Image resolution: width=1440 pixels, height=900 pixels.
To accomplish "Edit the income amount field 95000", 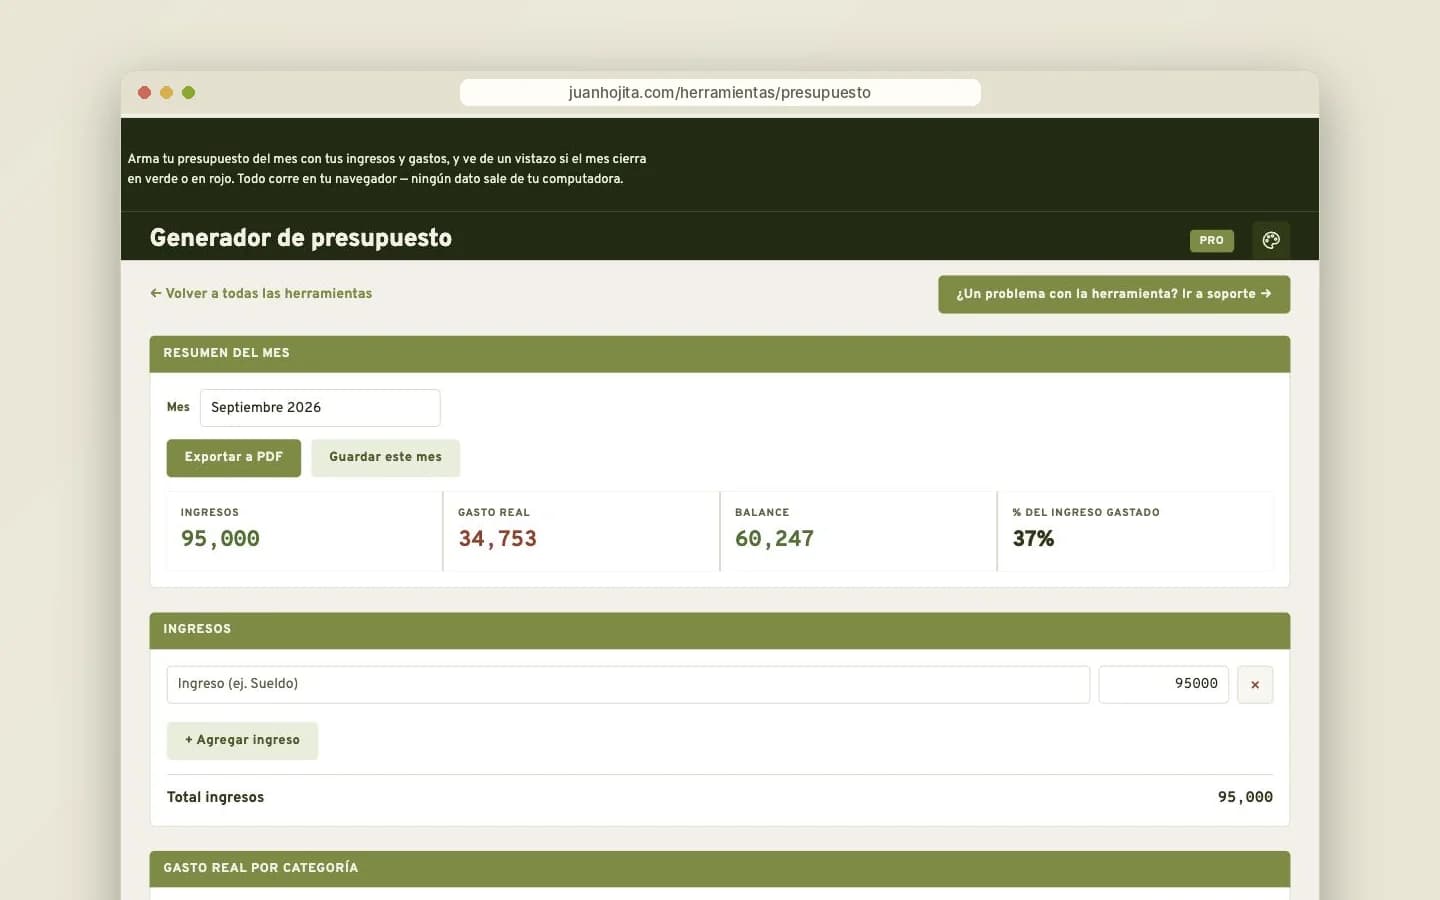I will coord(1163,684).
